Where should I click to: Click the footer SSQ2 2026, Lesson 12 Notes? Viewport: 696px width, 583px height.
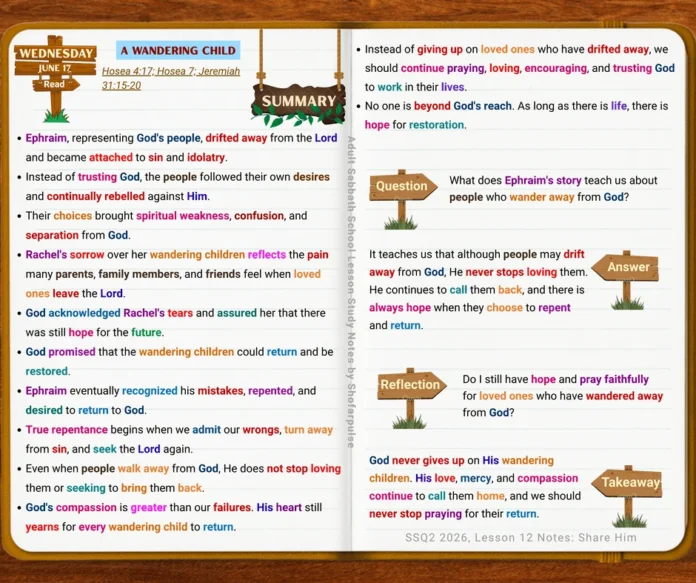click(x=521, y=538)
